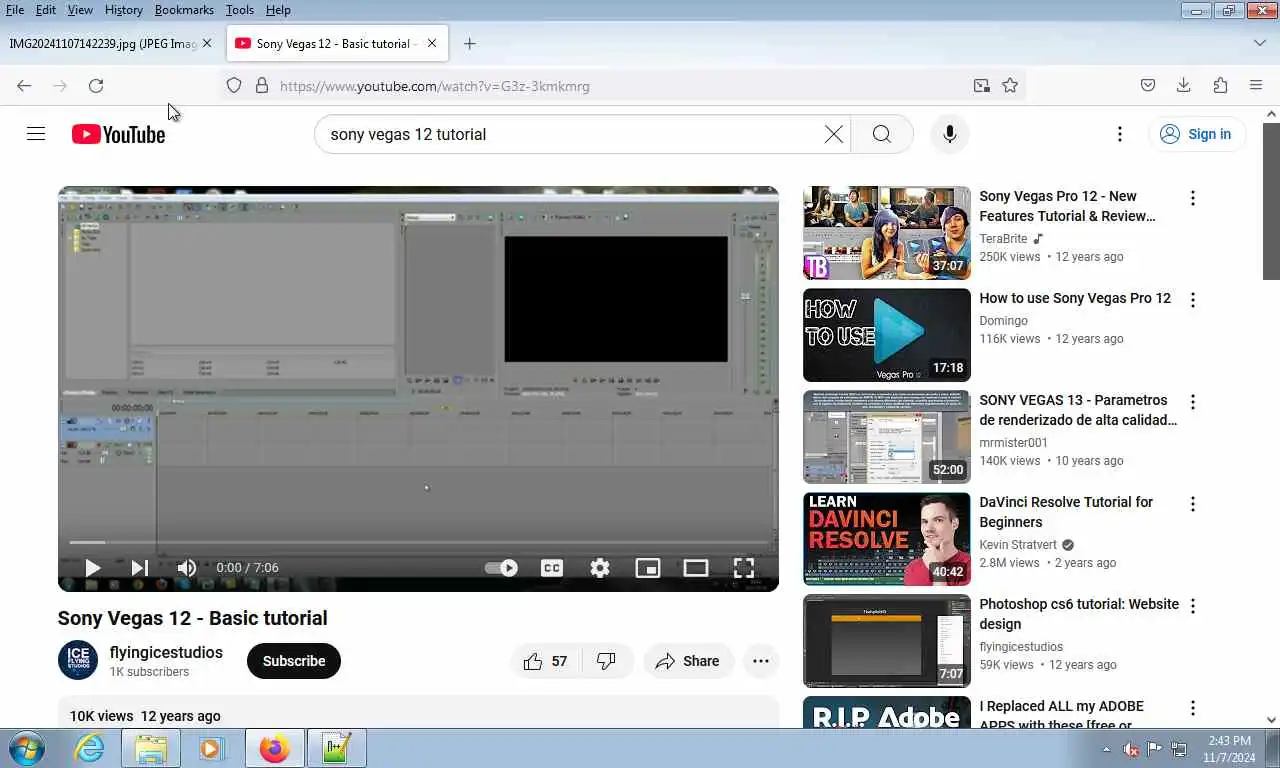Reload the current page
Viewport: 1280px width, 768px height.
point(96,86)
